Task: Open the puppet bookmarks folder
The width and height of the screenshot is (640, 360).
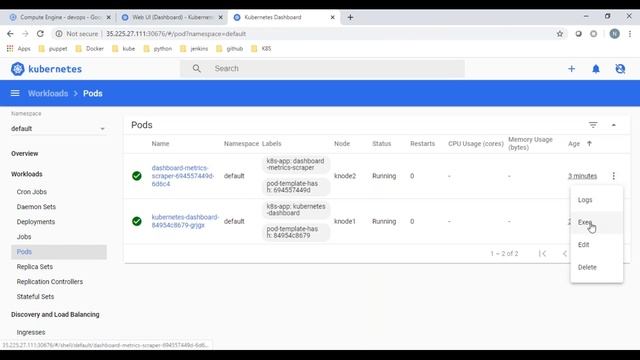Action: tap(53, 49)
